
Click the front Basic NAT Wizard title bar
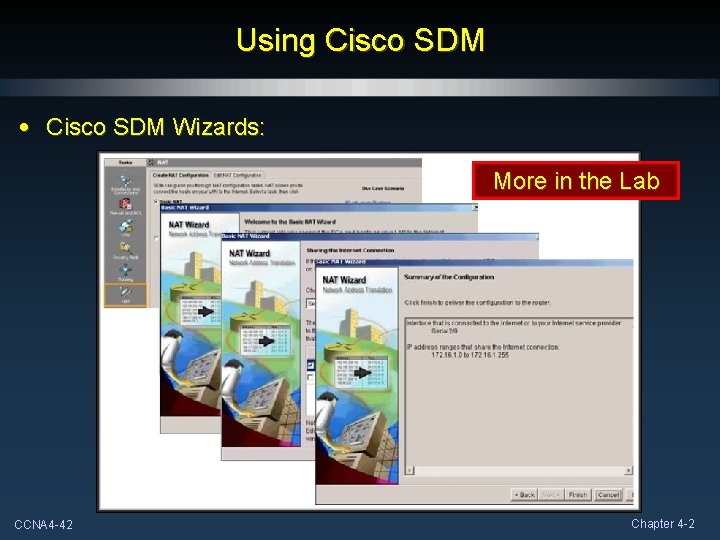click(474, 262)
